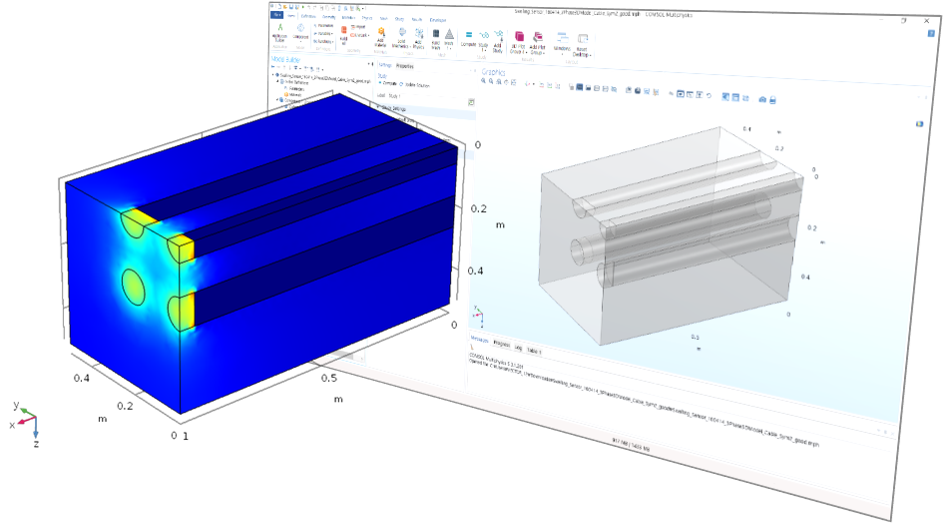The height and width of the screenshot is (524, 945).
Task: Open the Add Material icon
Action: coord(381,37)
